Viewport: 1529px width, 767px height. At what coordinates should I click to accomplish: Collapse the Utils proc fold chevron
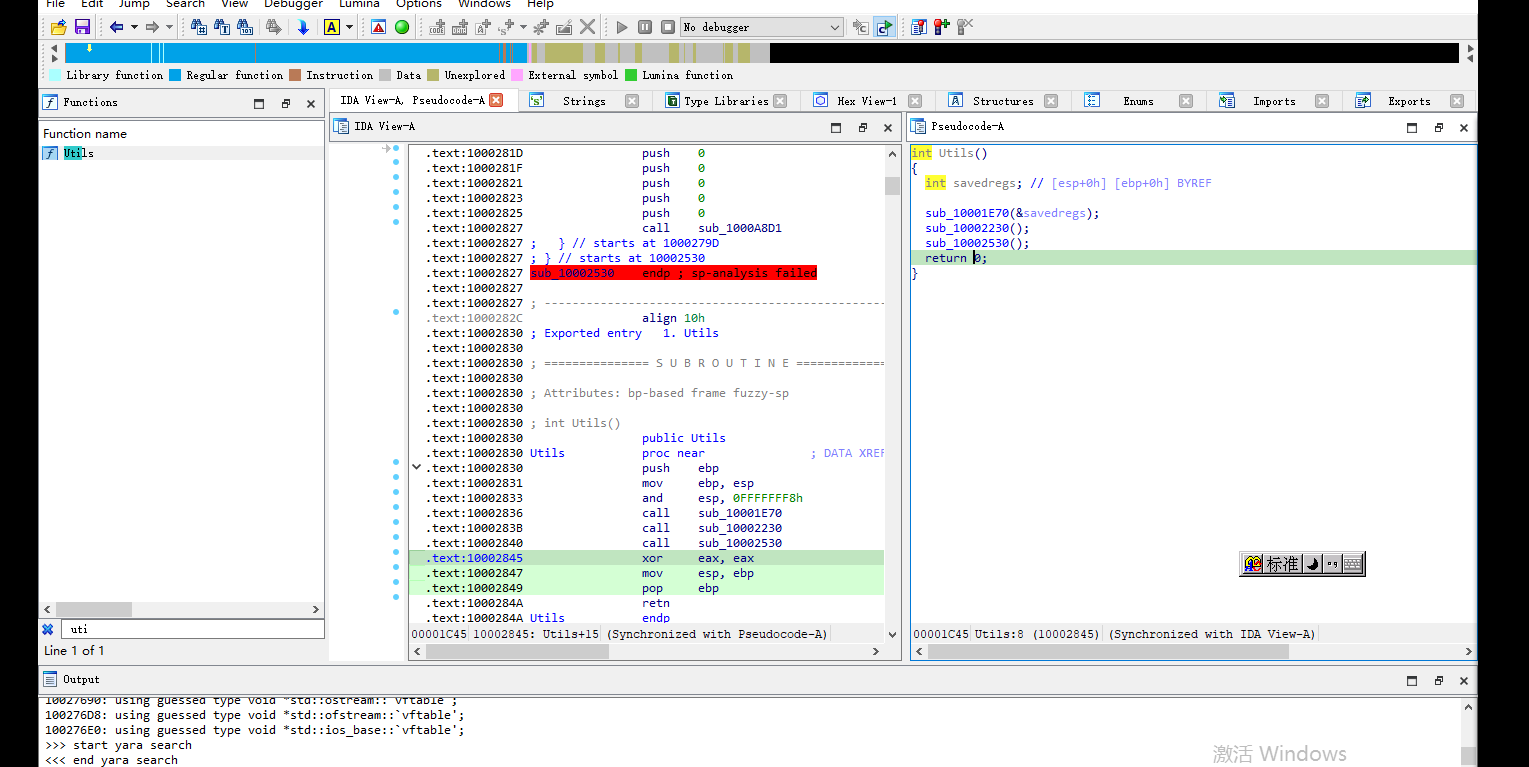[x=416, y=467]
